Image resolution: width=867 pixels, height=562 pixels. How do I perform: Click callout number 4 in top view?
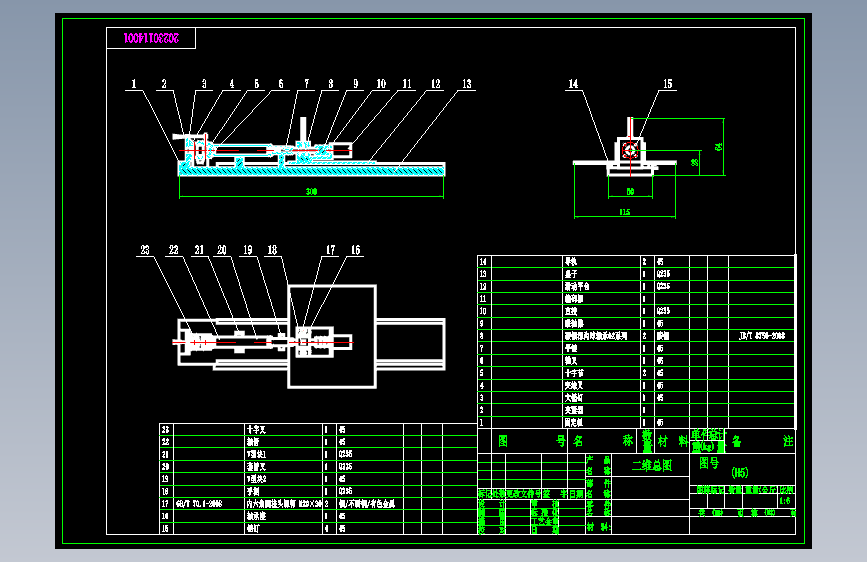(x=232, y=84)
